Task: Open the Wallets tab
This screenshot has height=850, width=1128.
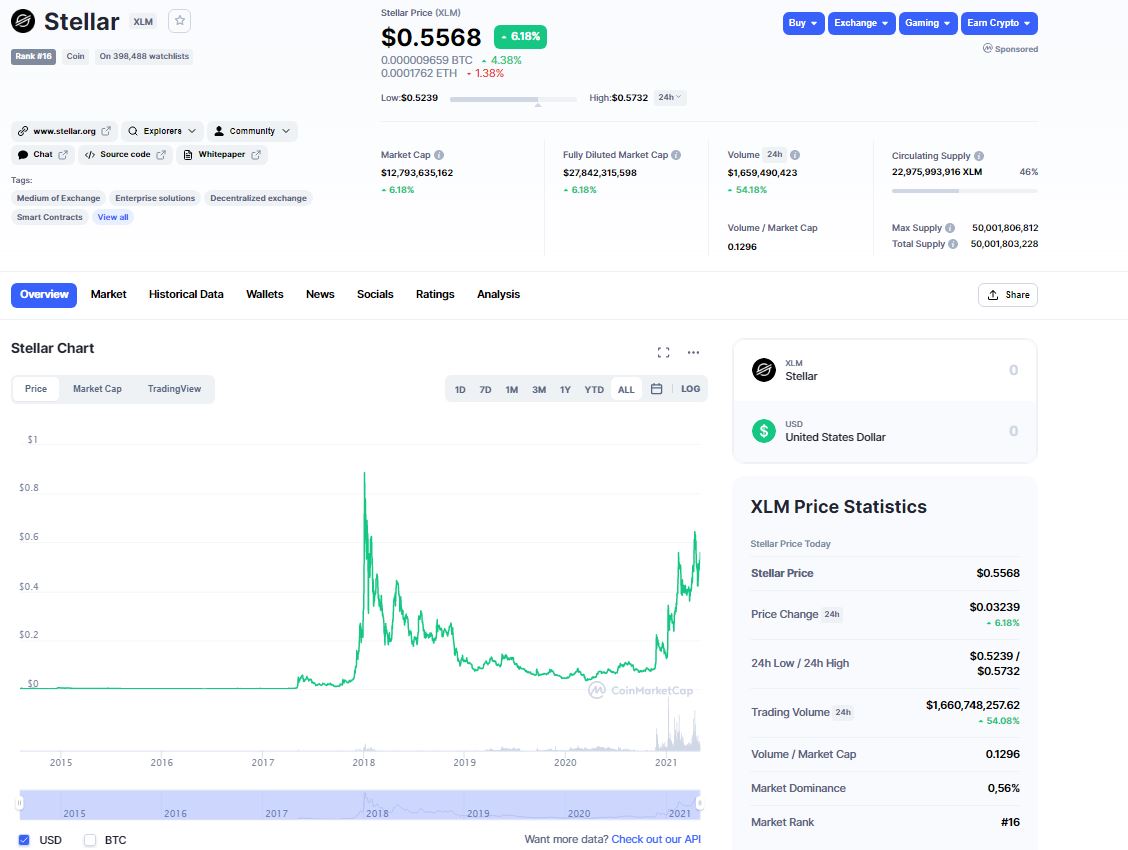Action: pyautogui.click(x=265, y=295)
